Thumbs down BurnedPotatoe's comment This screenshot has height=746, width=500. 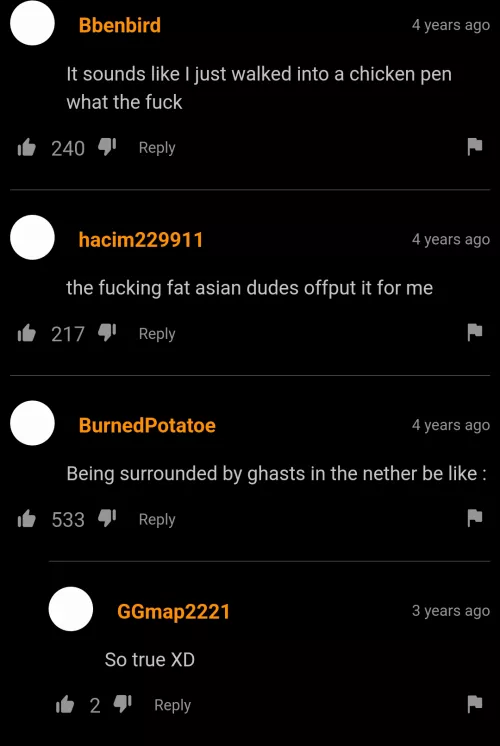tap(107, 519)
